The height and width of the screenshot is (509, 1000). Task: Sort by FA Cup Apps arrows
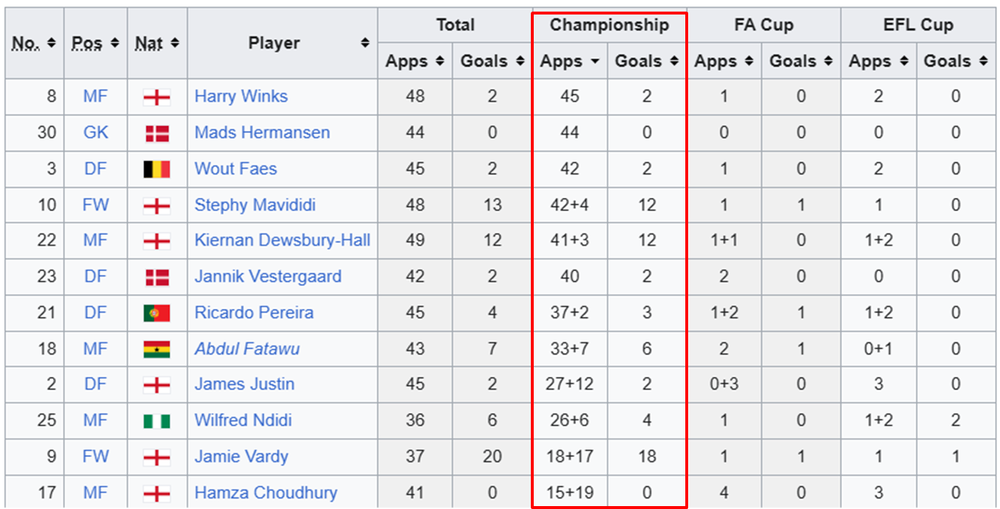coord(749,61)
